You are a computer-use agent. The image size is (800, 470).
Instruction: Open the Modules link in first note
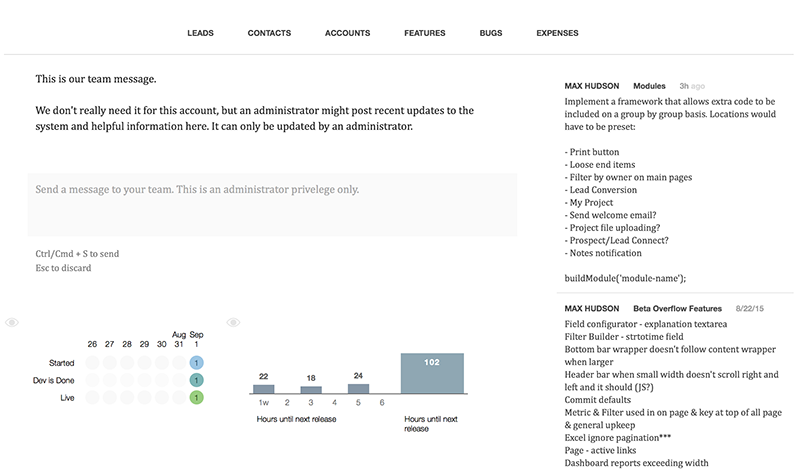click(649, 86)
